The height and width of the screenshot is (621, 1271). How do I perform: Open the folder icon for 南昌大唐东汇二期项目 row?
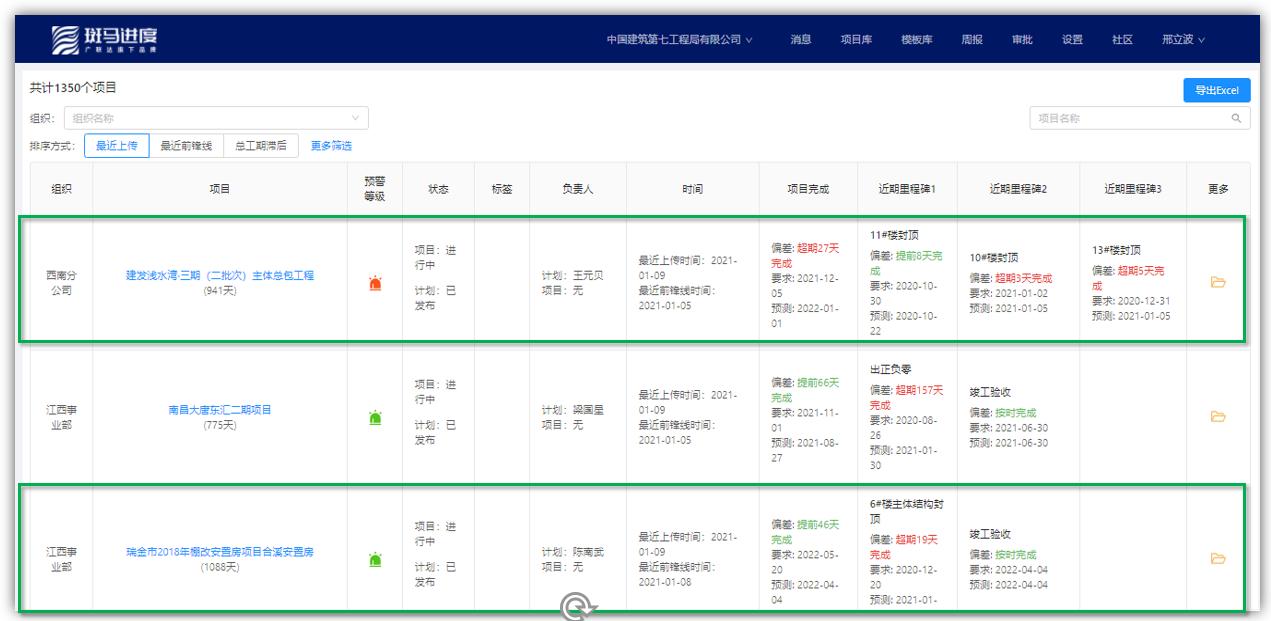coord(1217,419)
